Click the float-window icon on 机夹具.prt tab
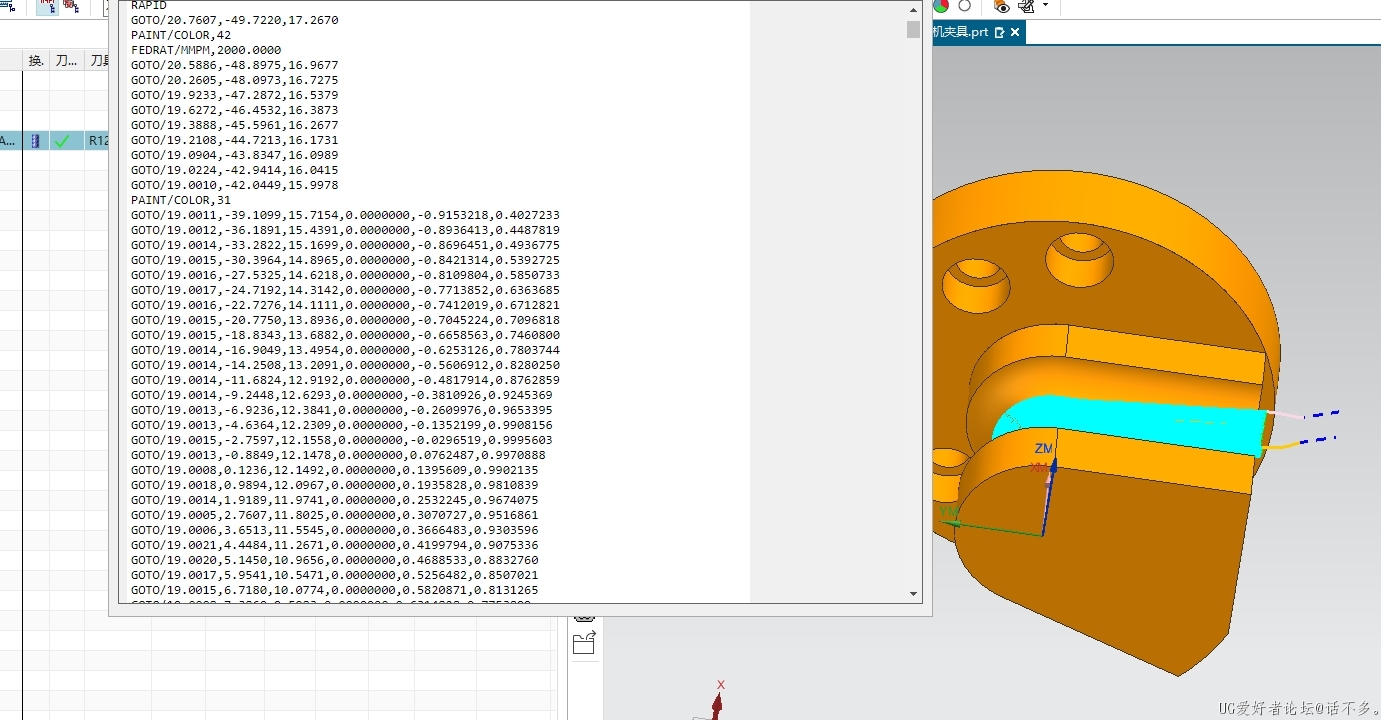The width and height of the screenshot is (1381, 720). pyautogui.click(x=999, y=32)
